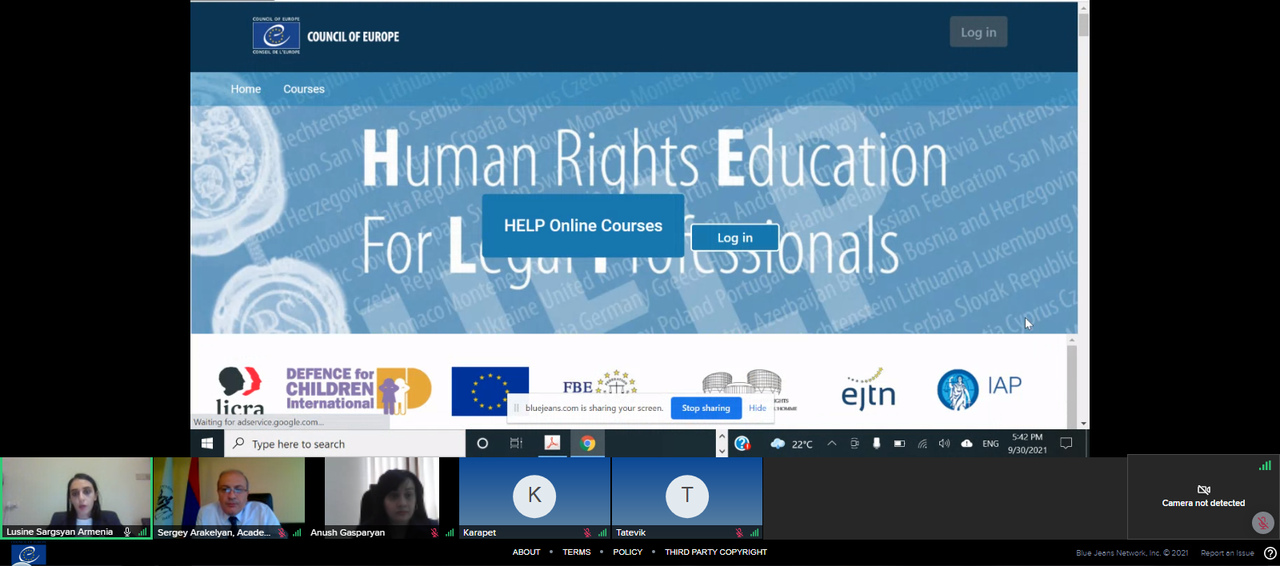Screen dimensions: 1280x566
Task: Toggle the red muted microphone button
Action: 1262,522
